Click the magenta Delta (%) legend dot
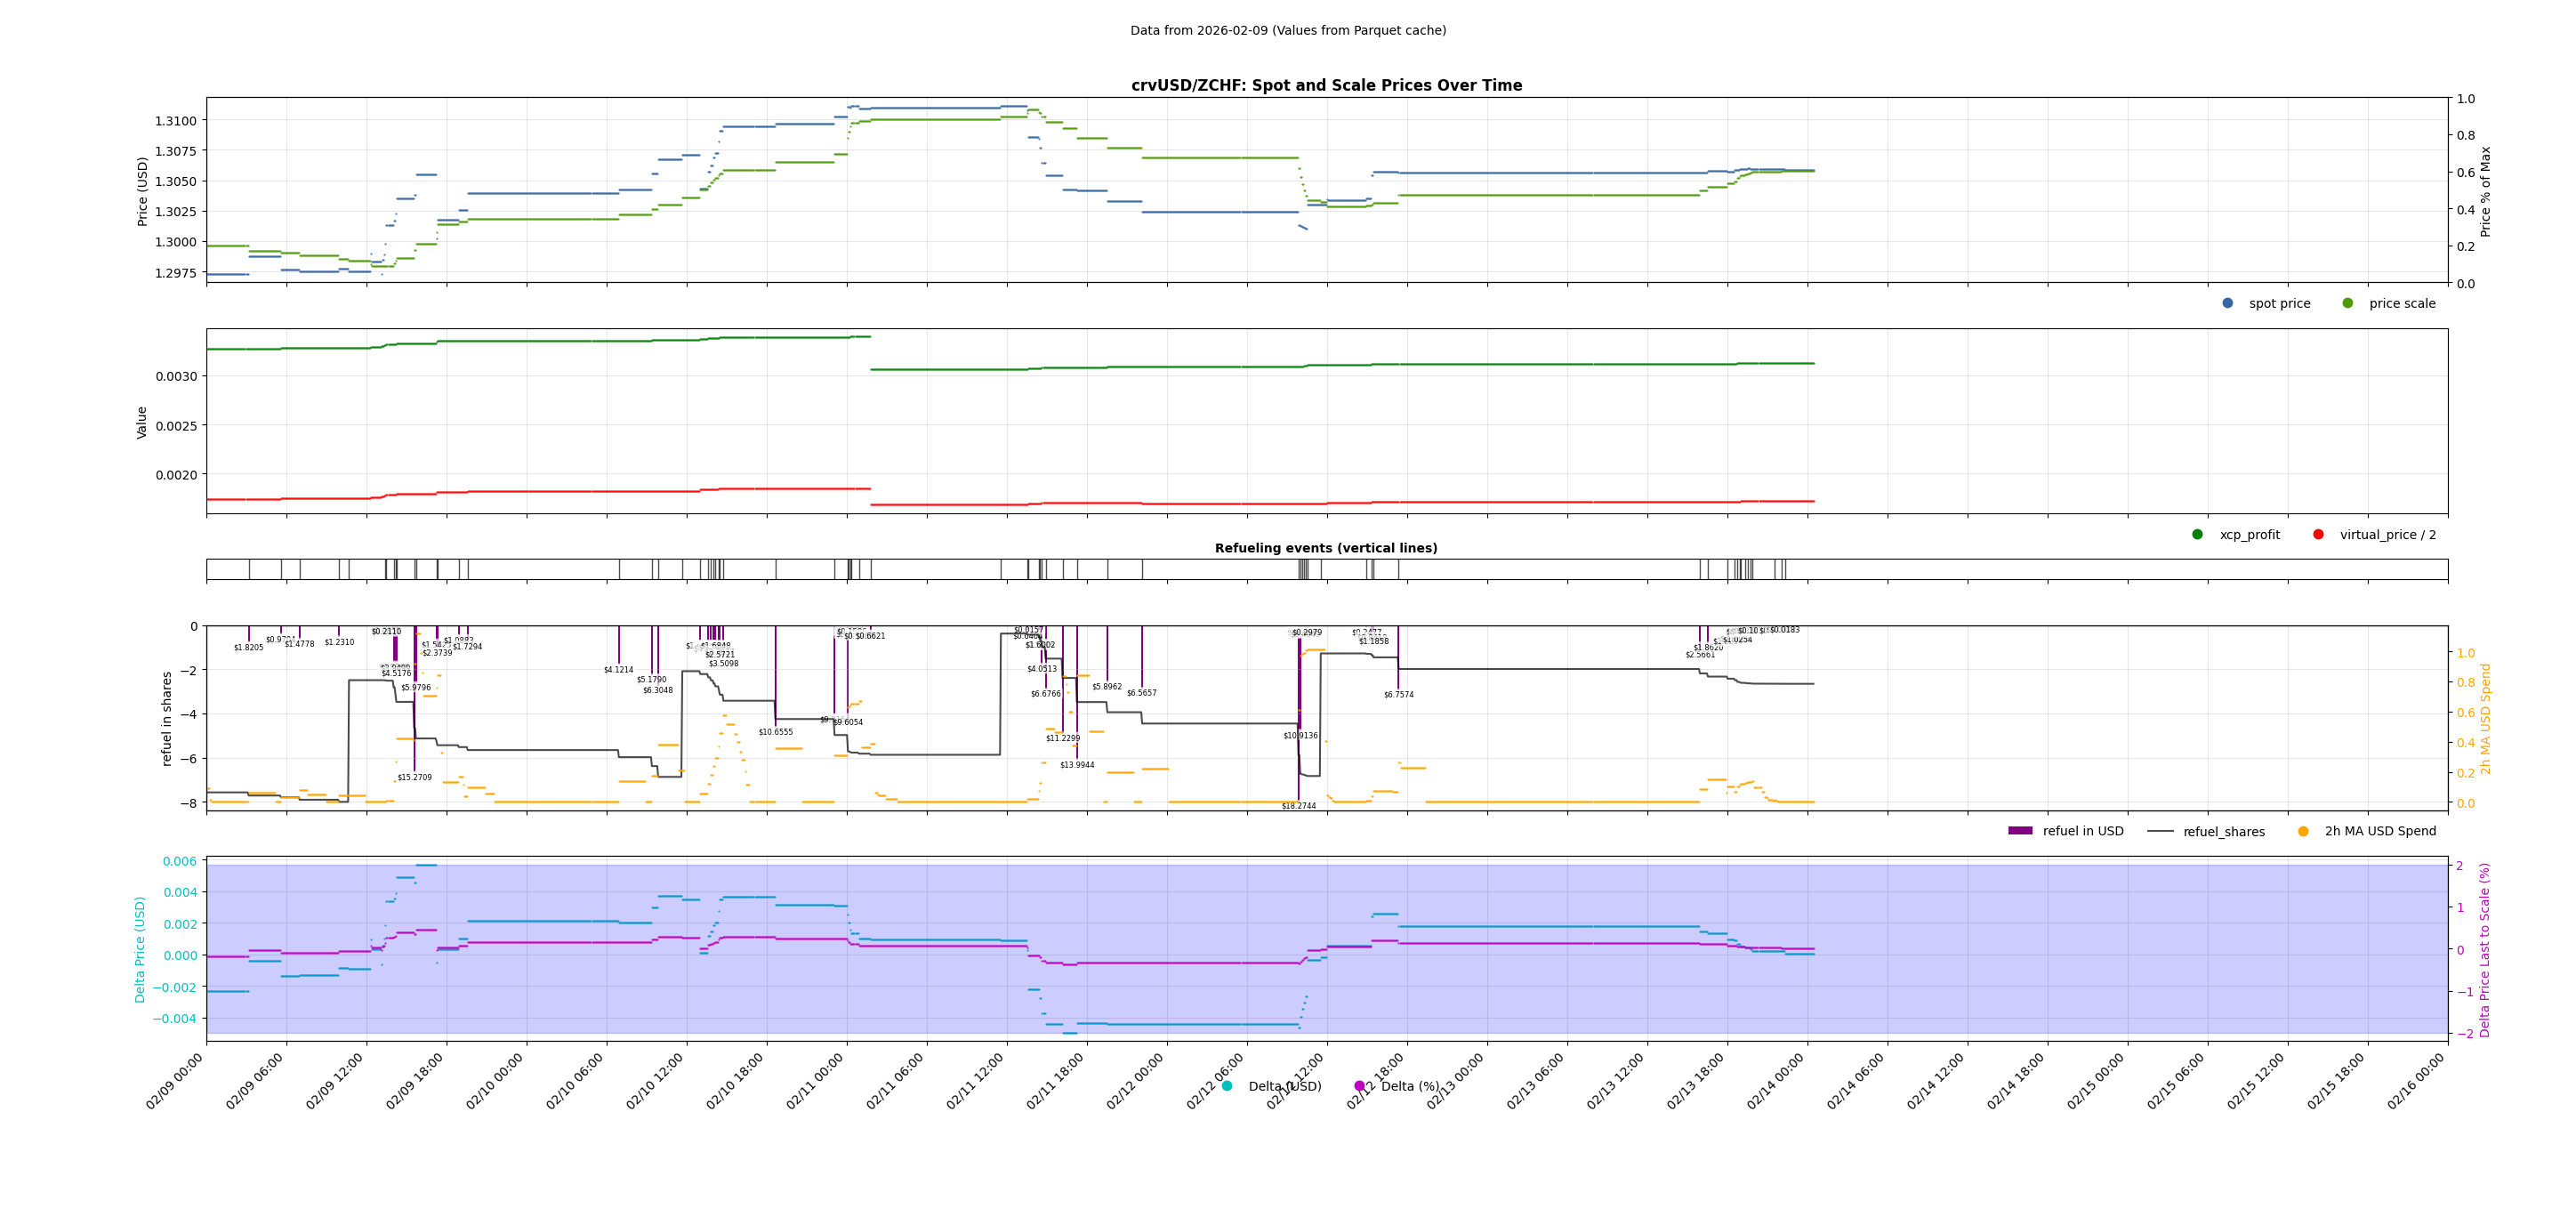The image size is (2576, 1225). click(1359, 1086)
